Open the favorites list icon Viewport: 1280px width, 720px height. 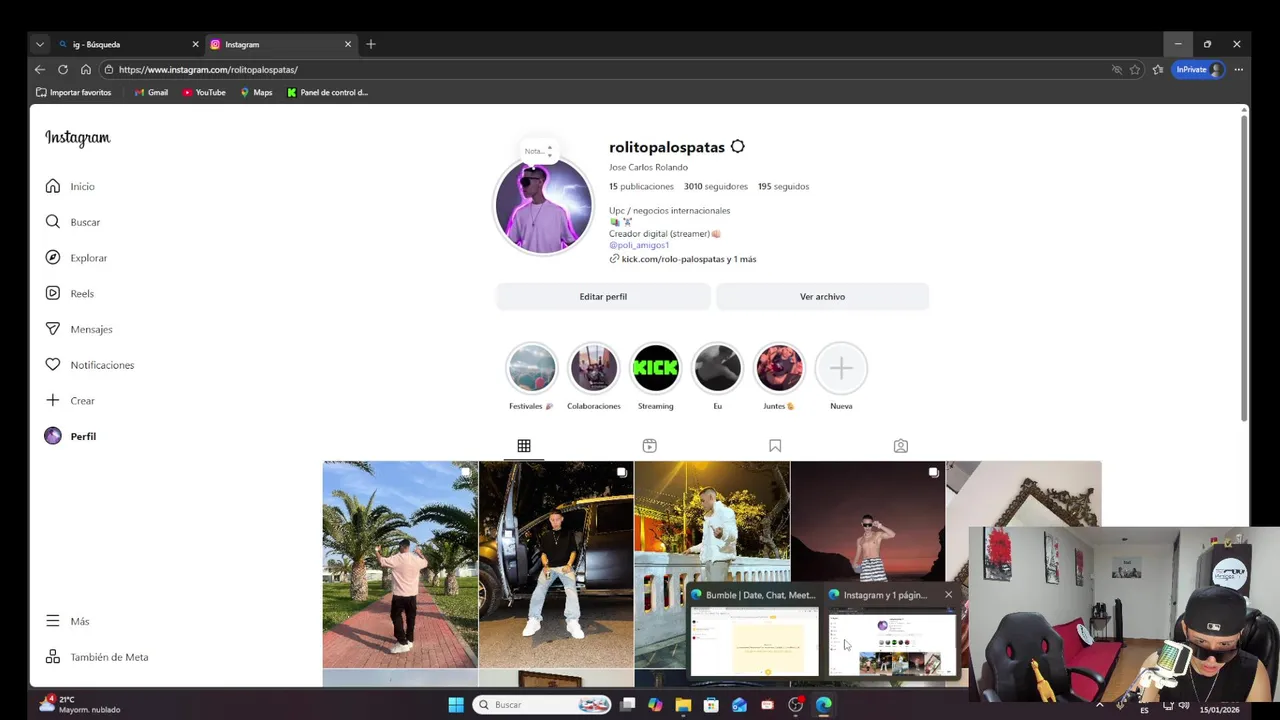tap(1158, 70)
